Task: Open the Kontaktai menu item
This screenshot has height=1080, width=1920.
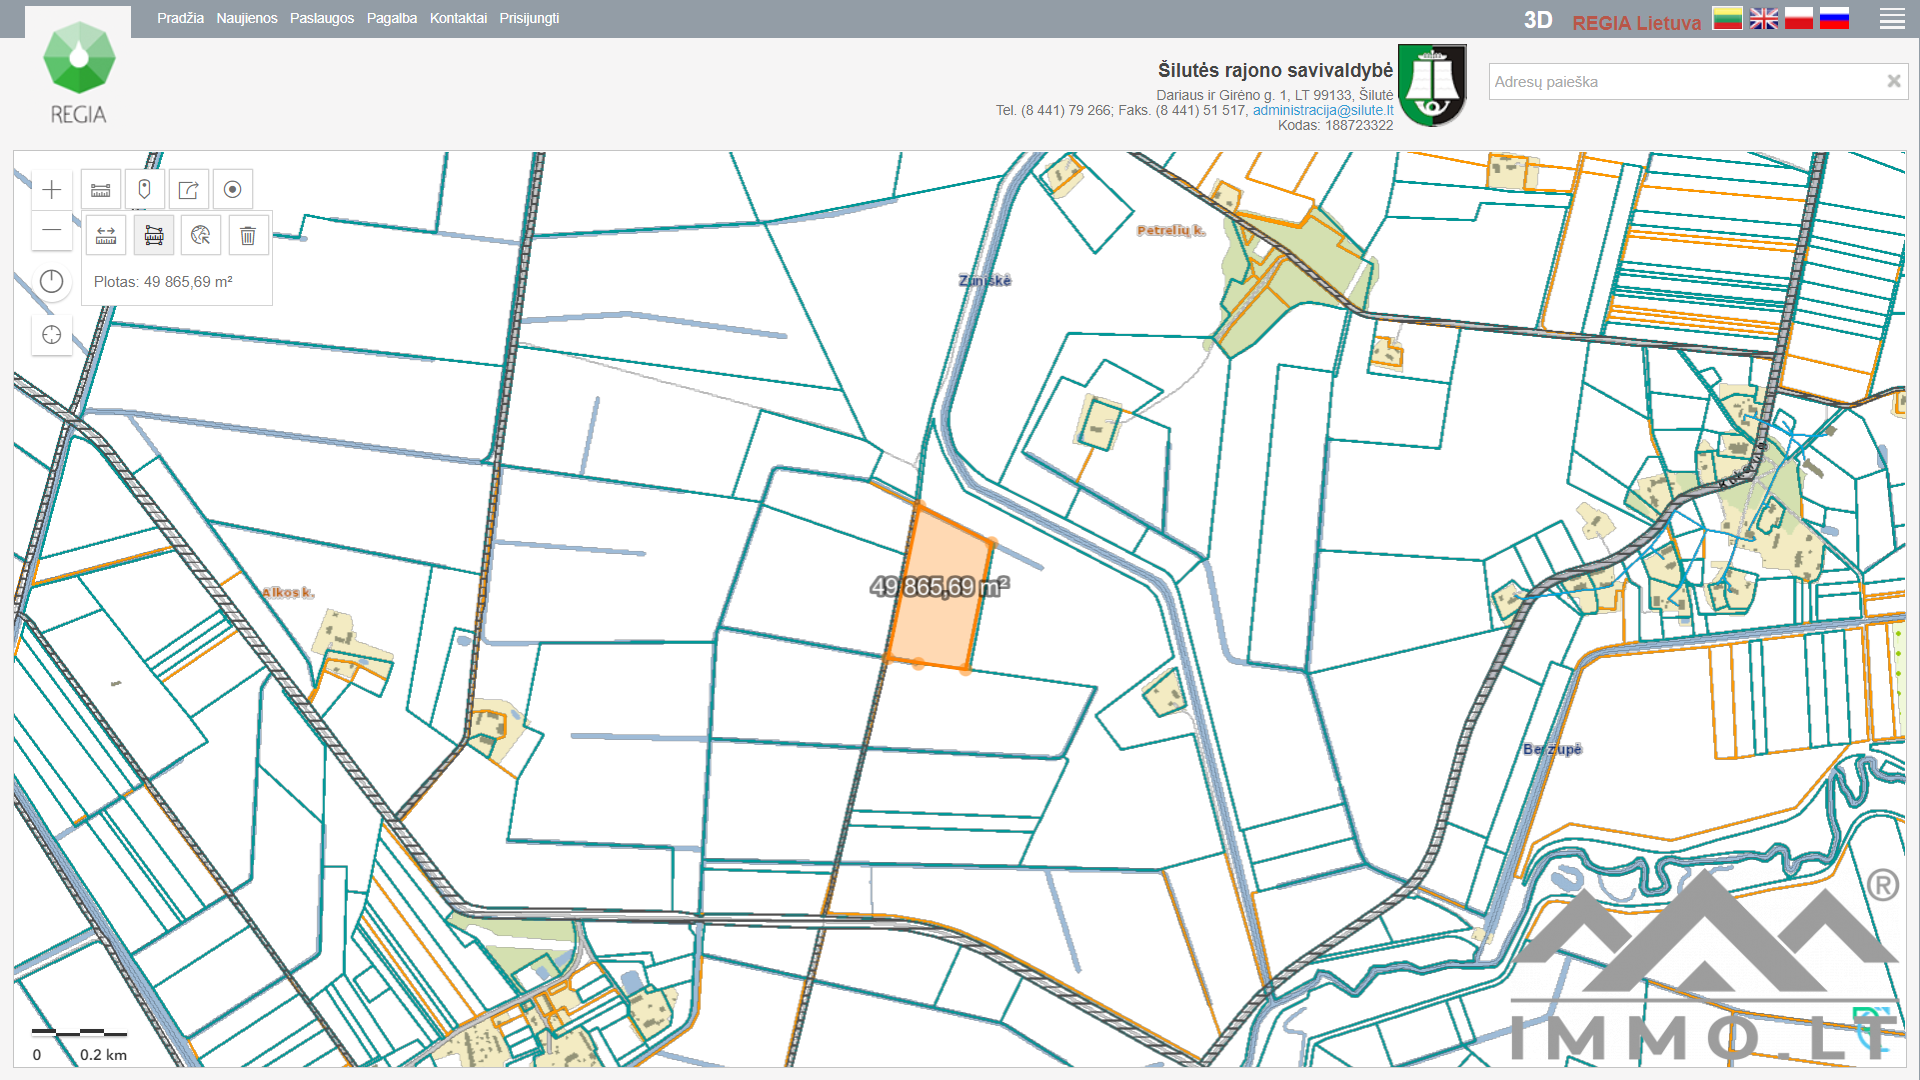Action: (458, 18)
